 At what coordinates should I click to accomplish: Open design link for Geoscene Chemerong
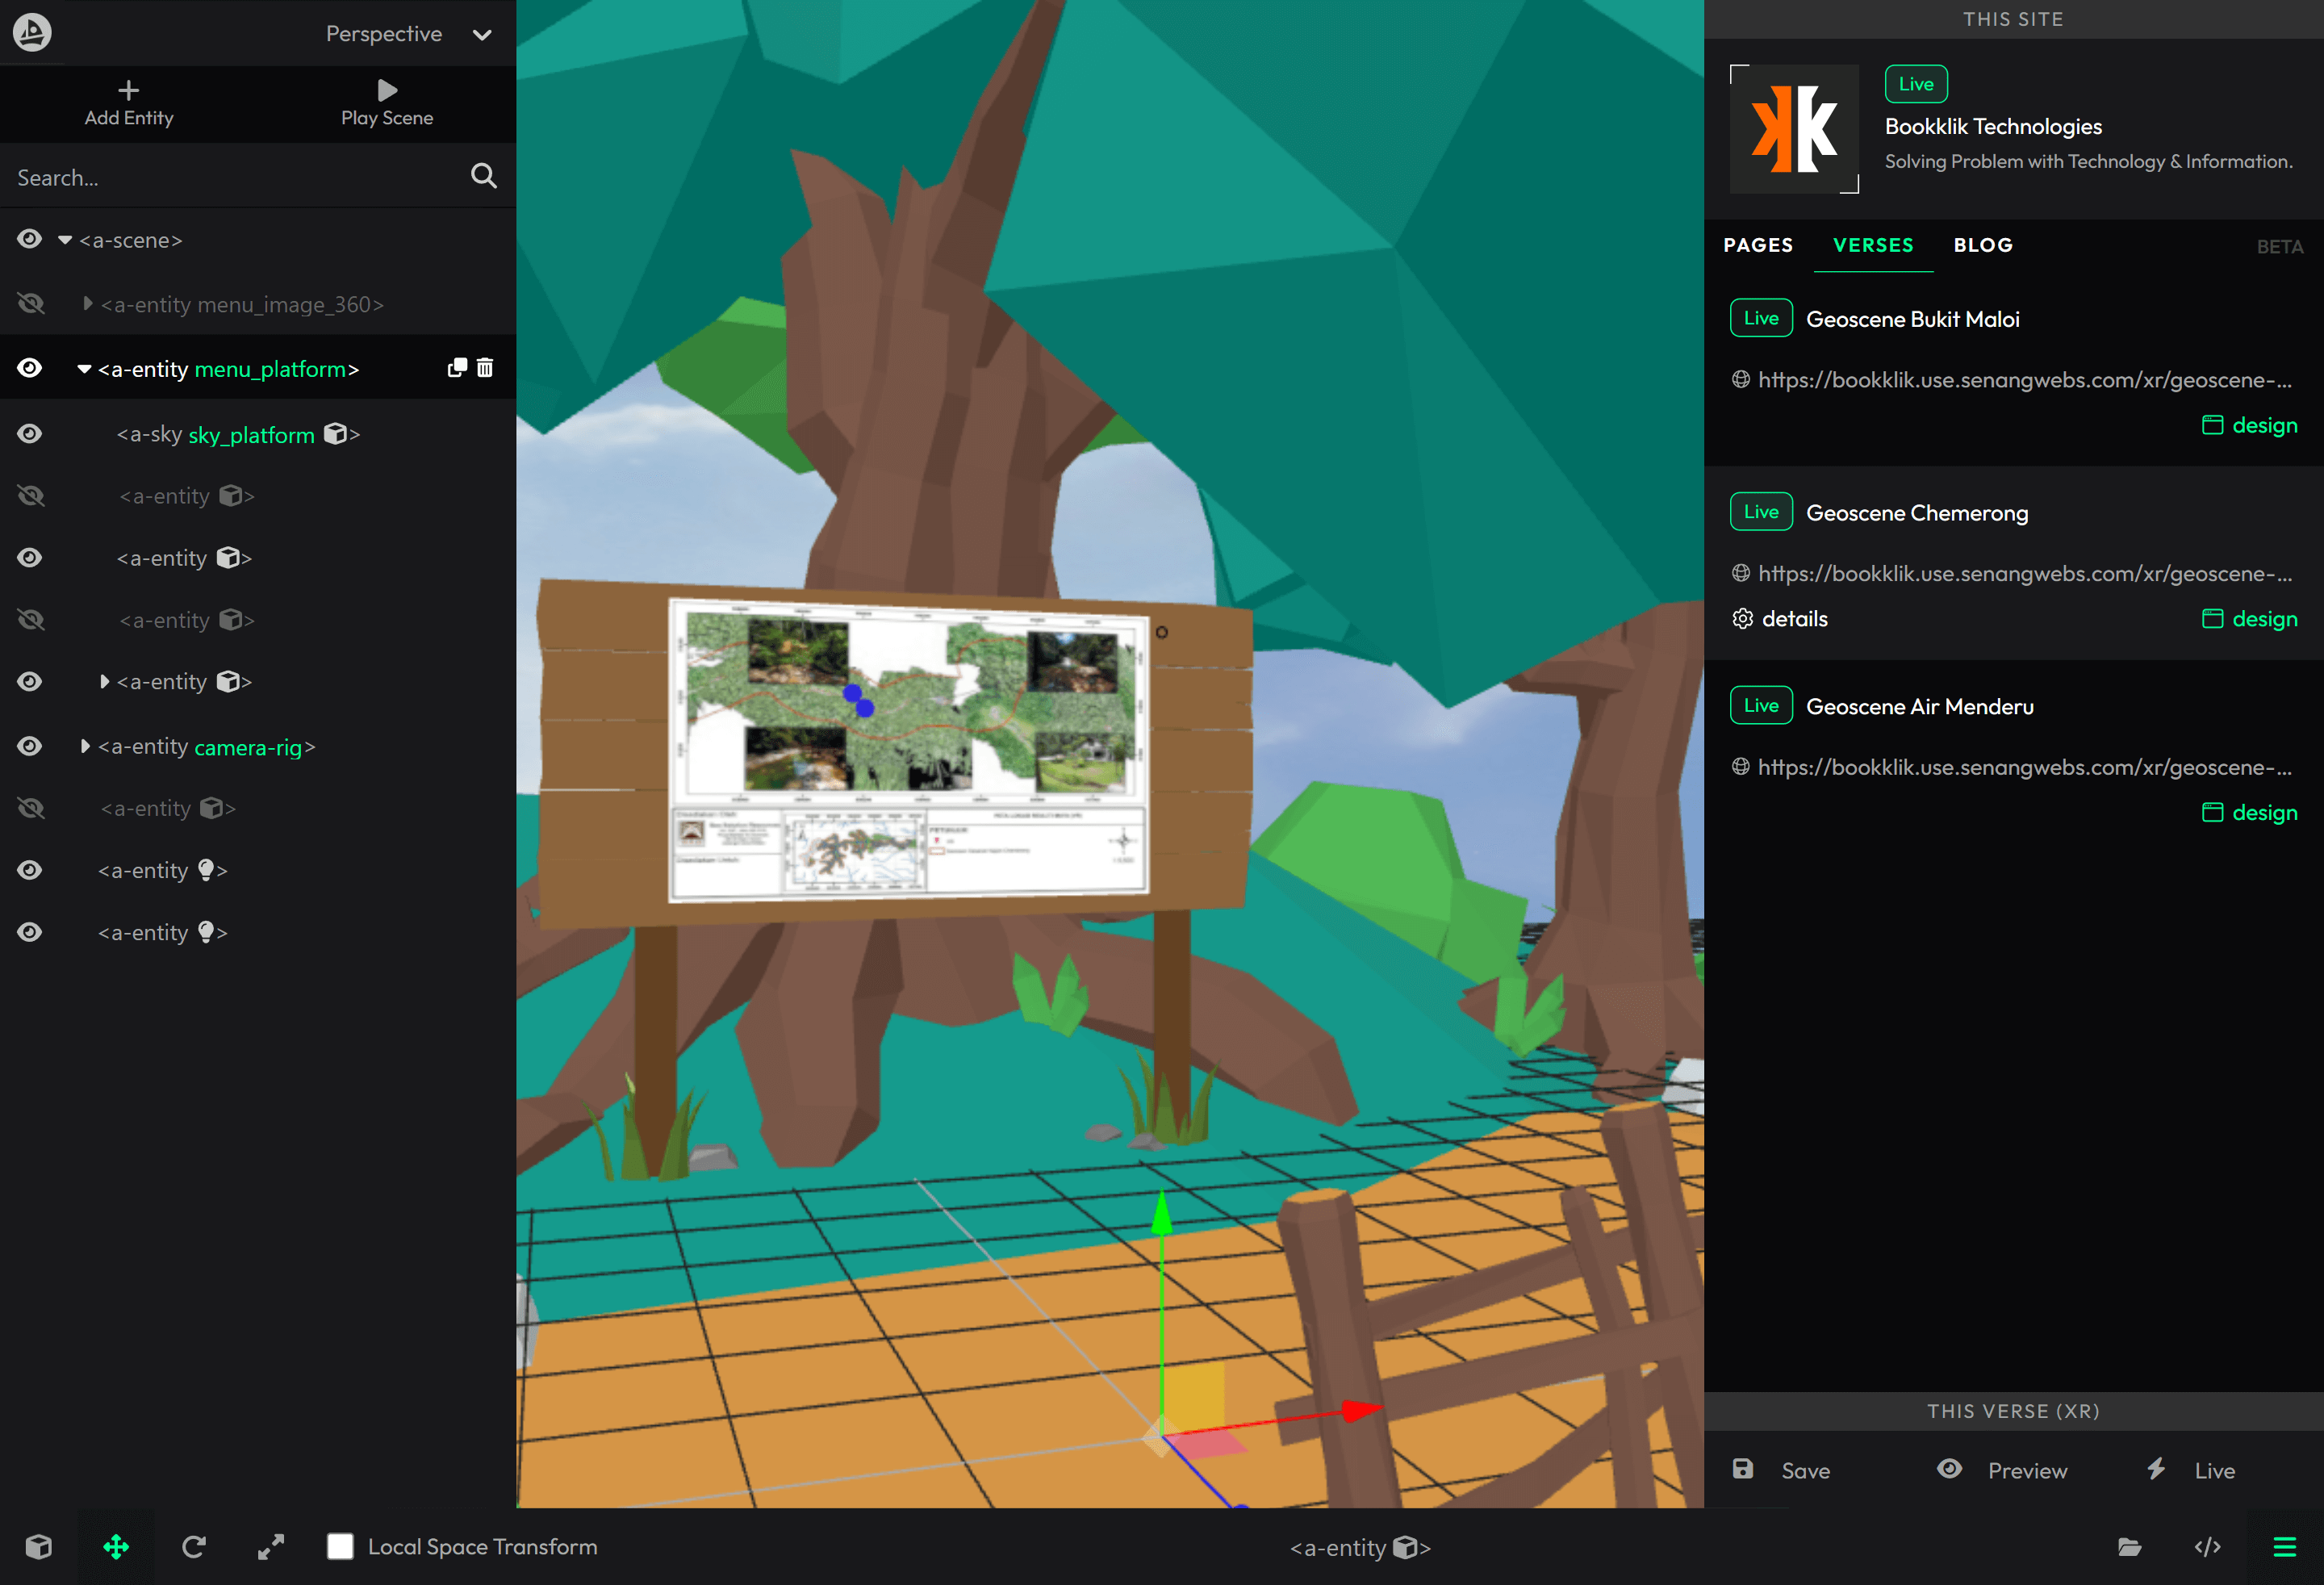(2249, 619)
